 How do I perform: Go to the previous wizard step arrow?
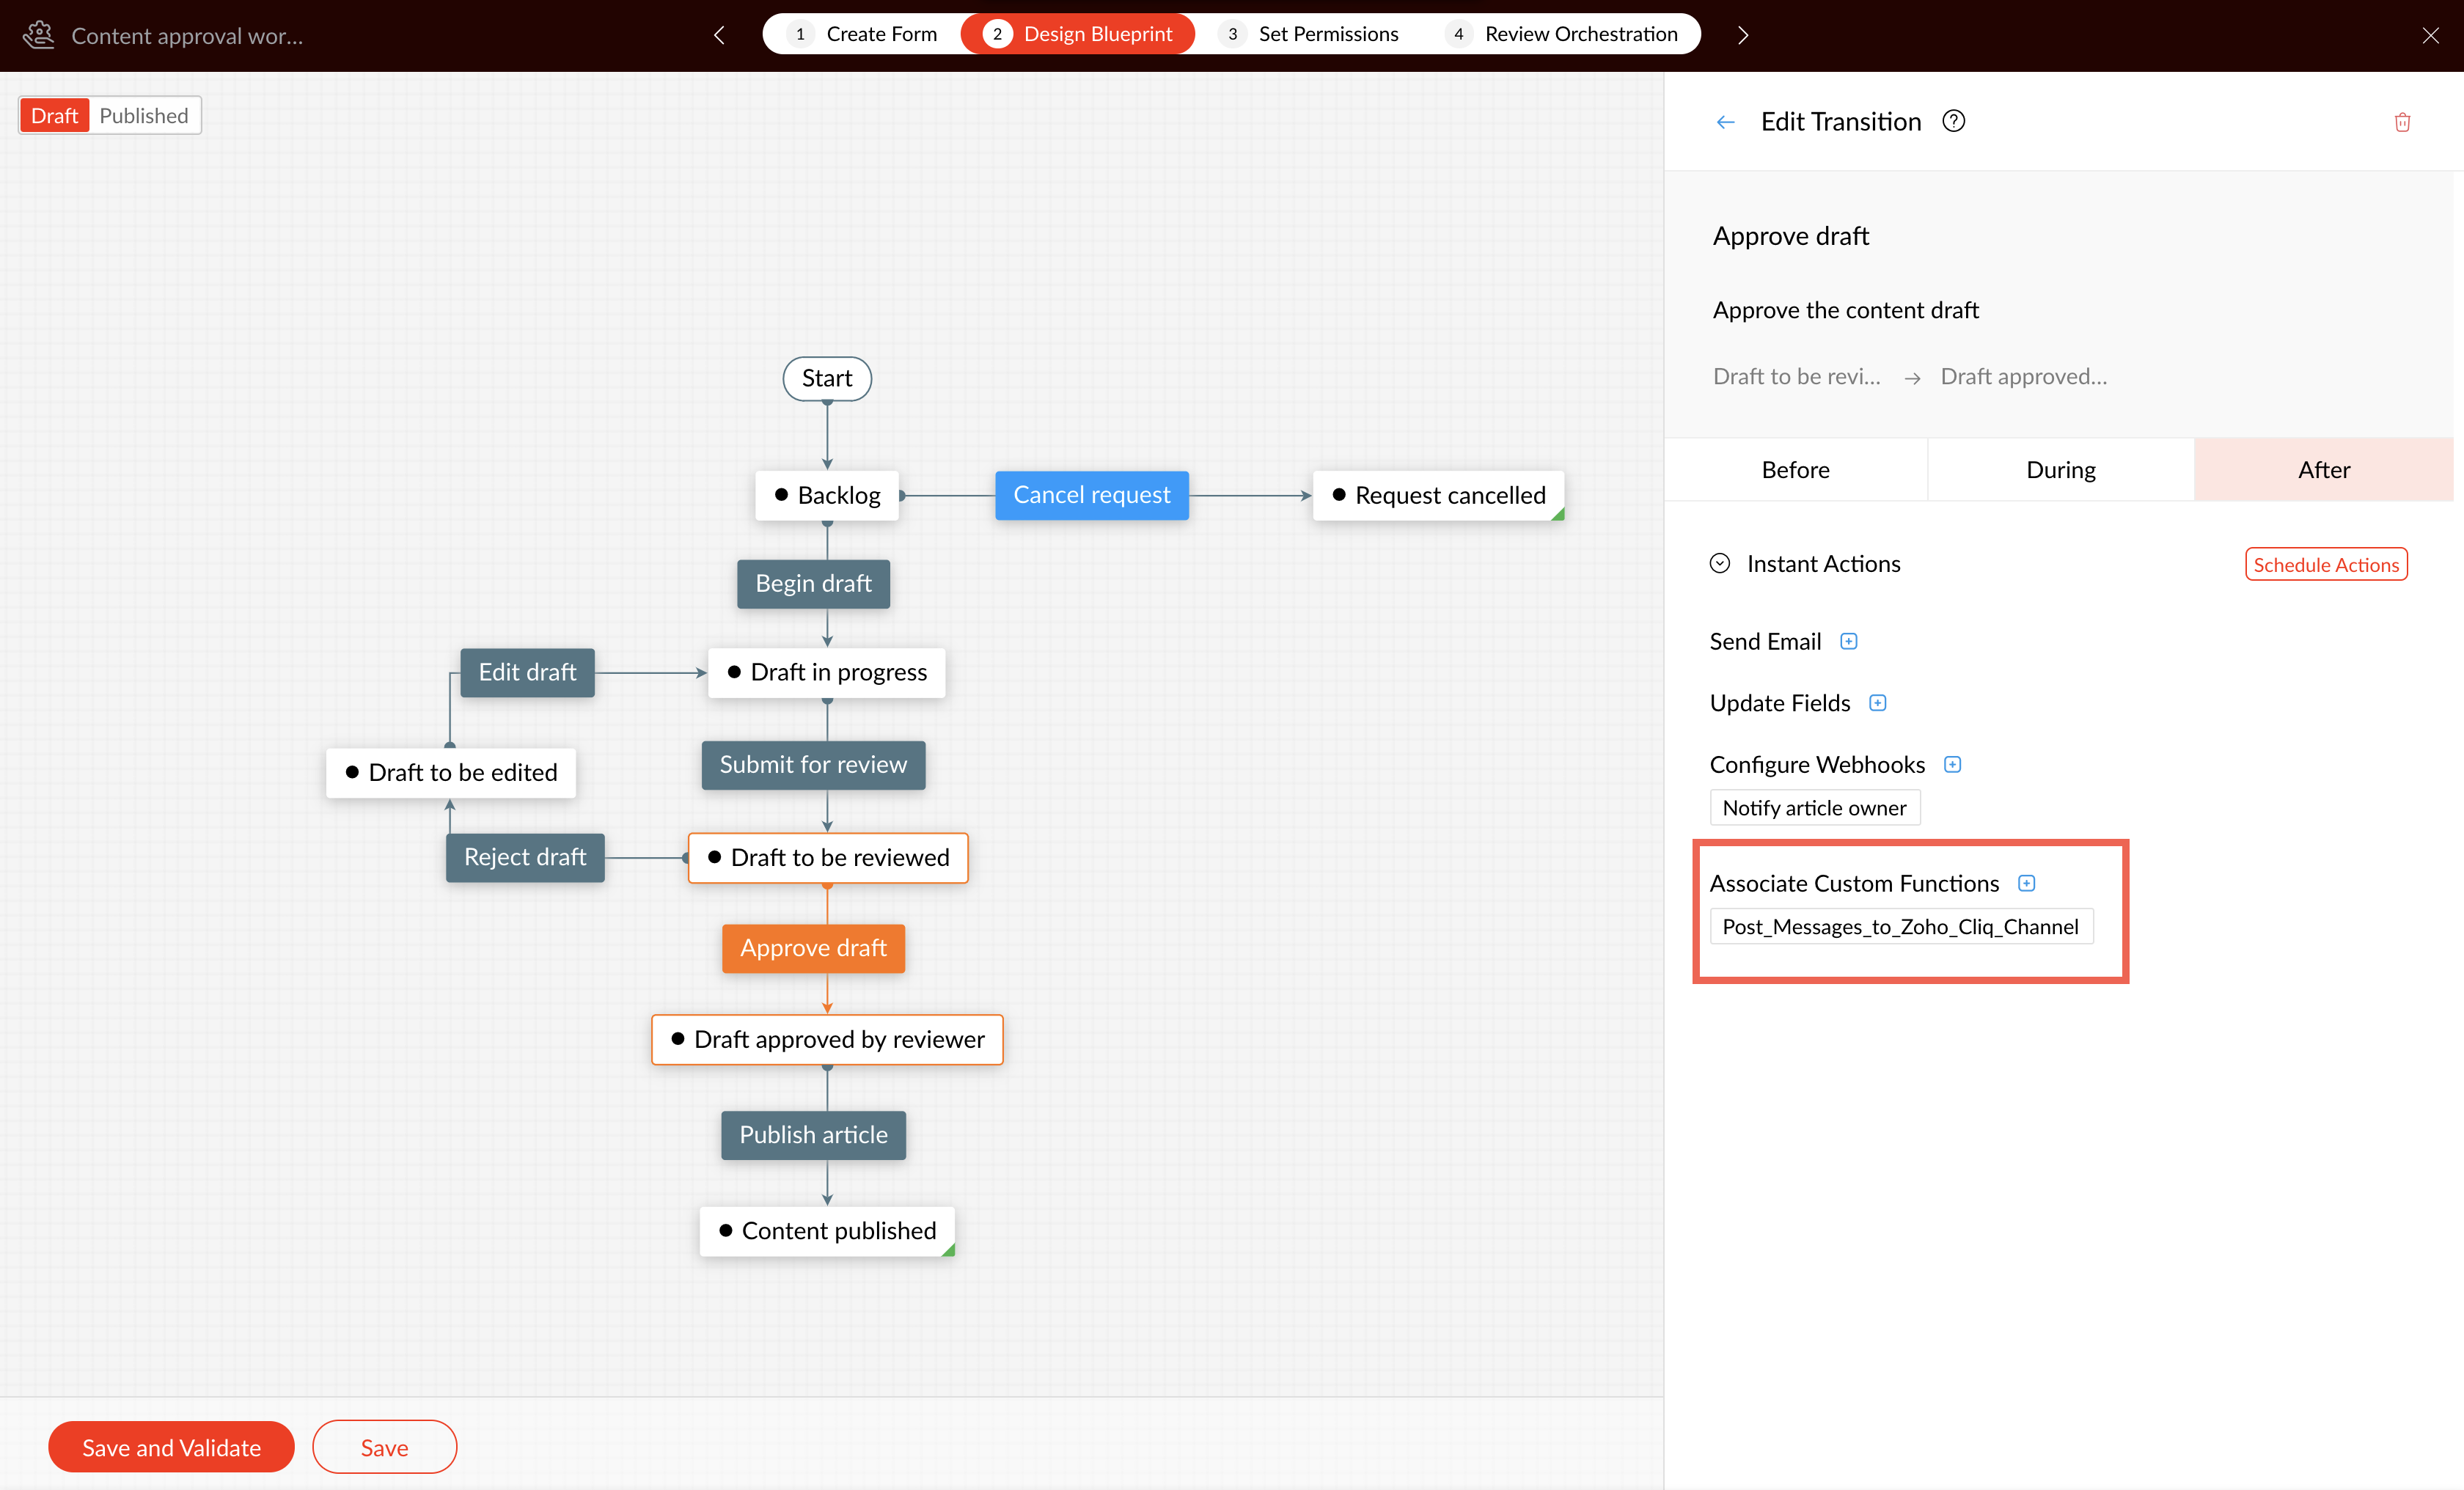[719, 35]
